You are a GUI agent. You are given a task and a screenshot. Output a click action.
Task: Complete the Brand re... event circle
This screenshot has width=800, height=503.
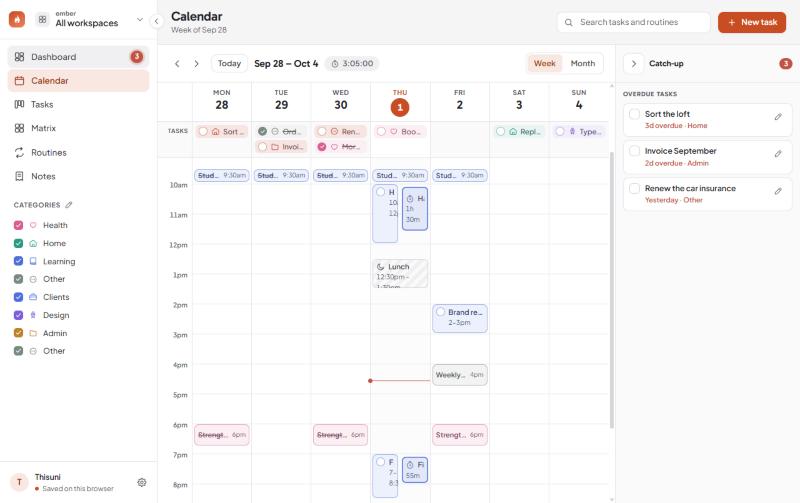pyautogui.click(x=440, y=312)
